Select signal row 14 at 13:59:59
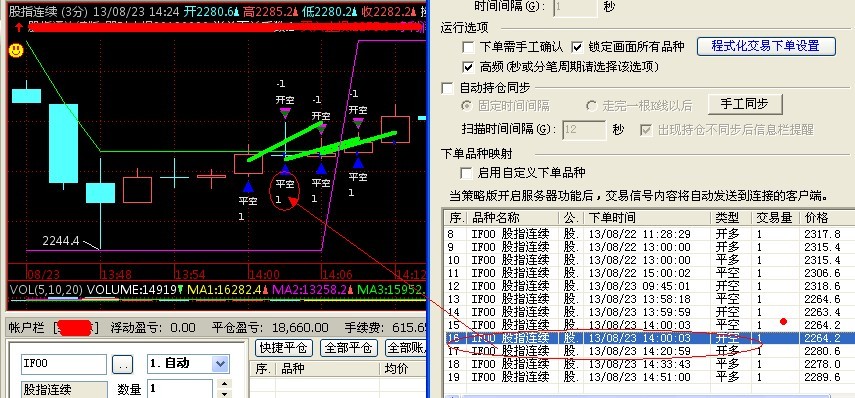This screenshot has height=398, width=855. pos(649,312)
